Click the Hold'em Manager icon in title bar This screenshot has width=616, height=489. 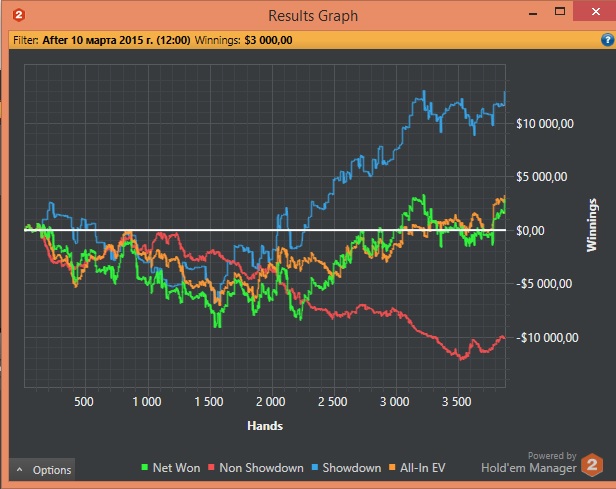tap(21, 15)
